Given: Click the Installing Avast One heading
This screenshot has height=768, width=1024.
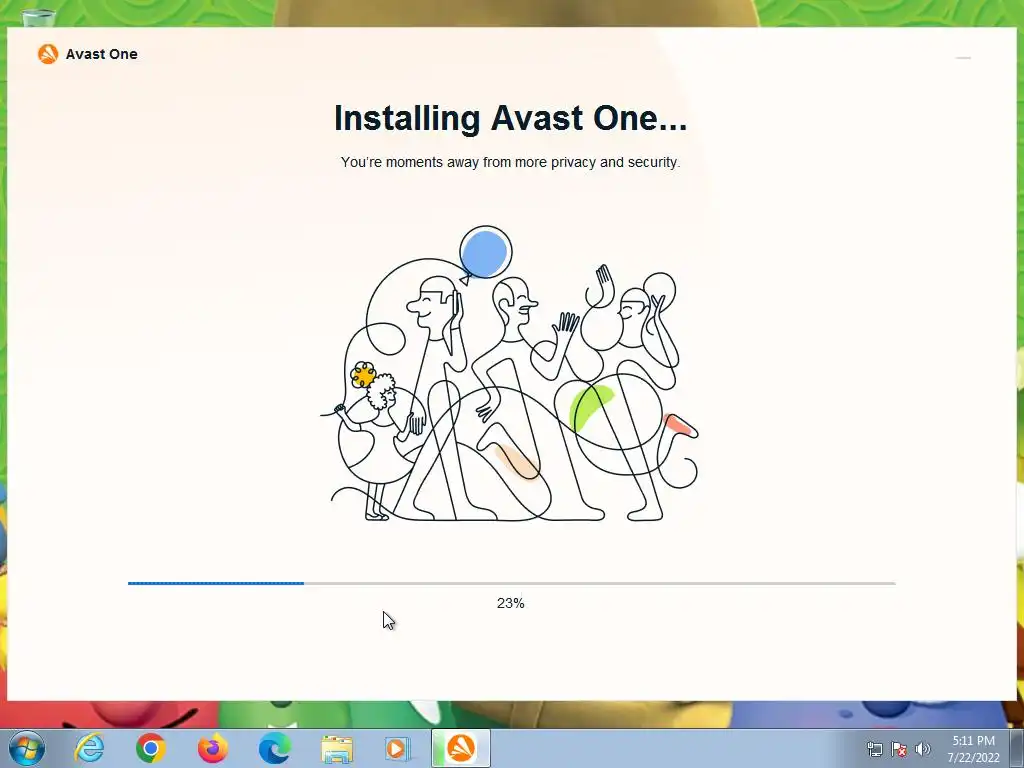Looking at the screenshot, I should (x=511, y=118).
